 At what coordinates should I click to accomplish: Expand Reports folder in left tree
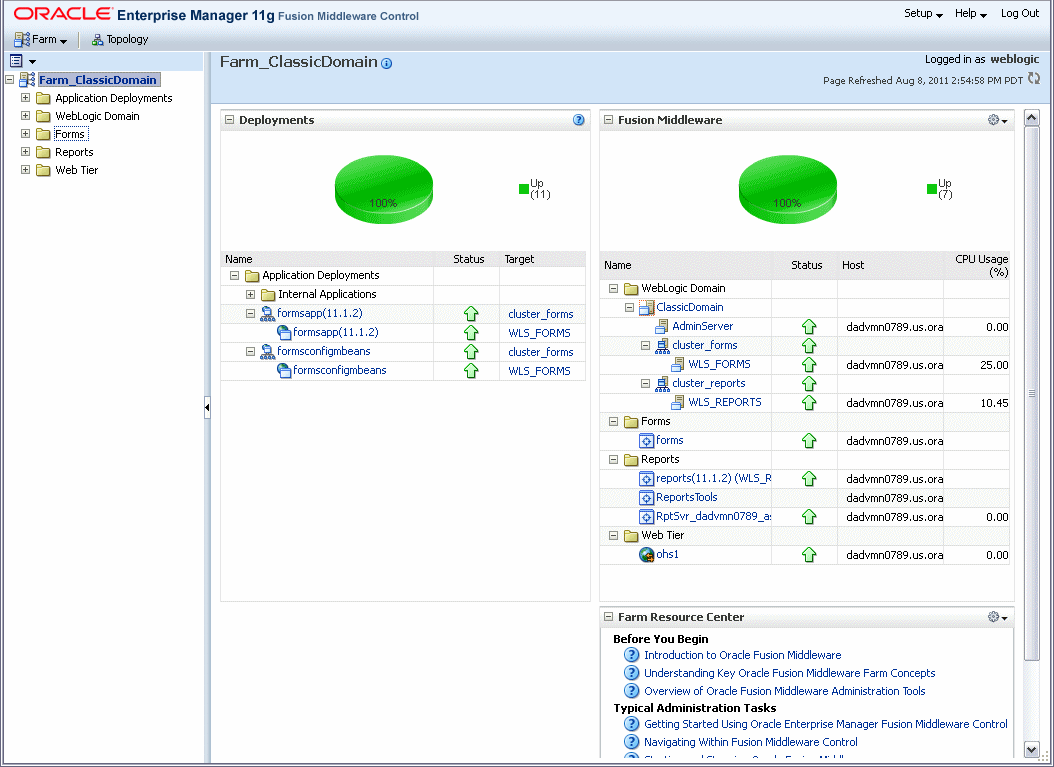tap(26, 152)
